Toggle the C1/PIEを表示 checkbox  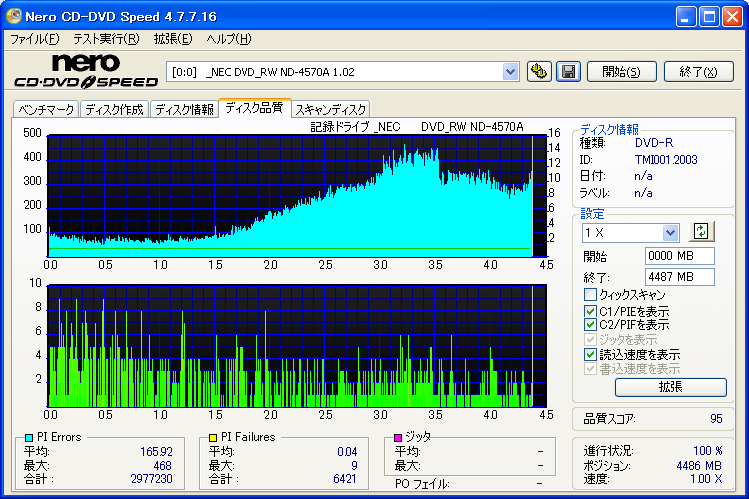[590, 311]
